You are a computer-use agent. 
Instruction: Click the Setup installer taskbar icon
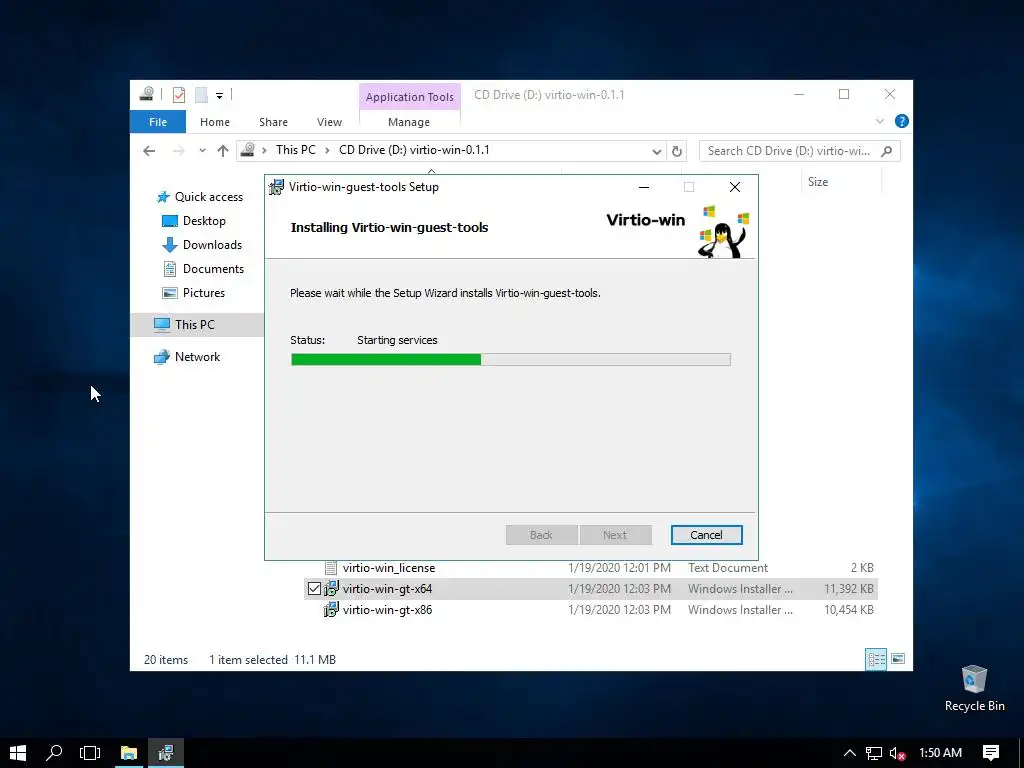(165, 753)
